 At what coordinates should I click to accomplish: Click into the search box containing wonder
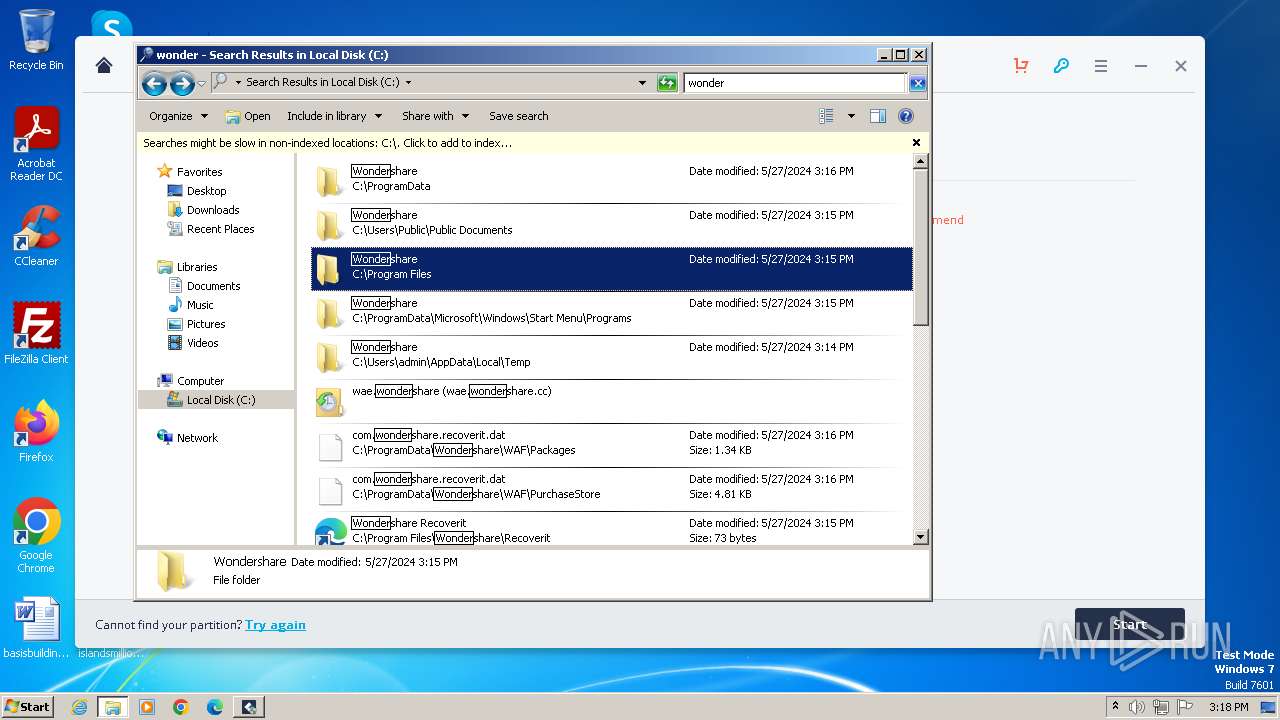[x=795, y=83]
